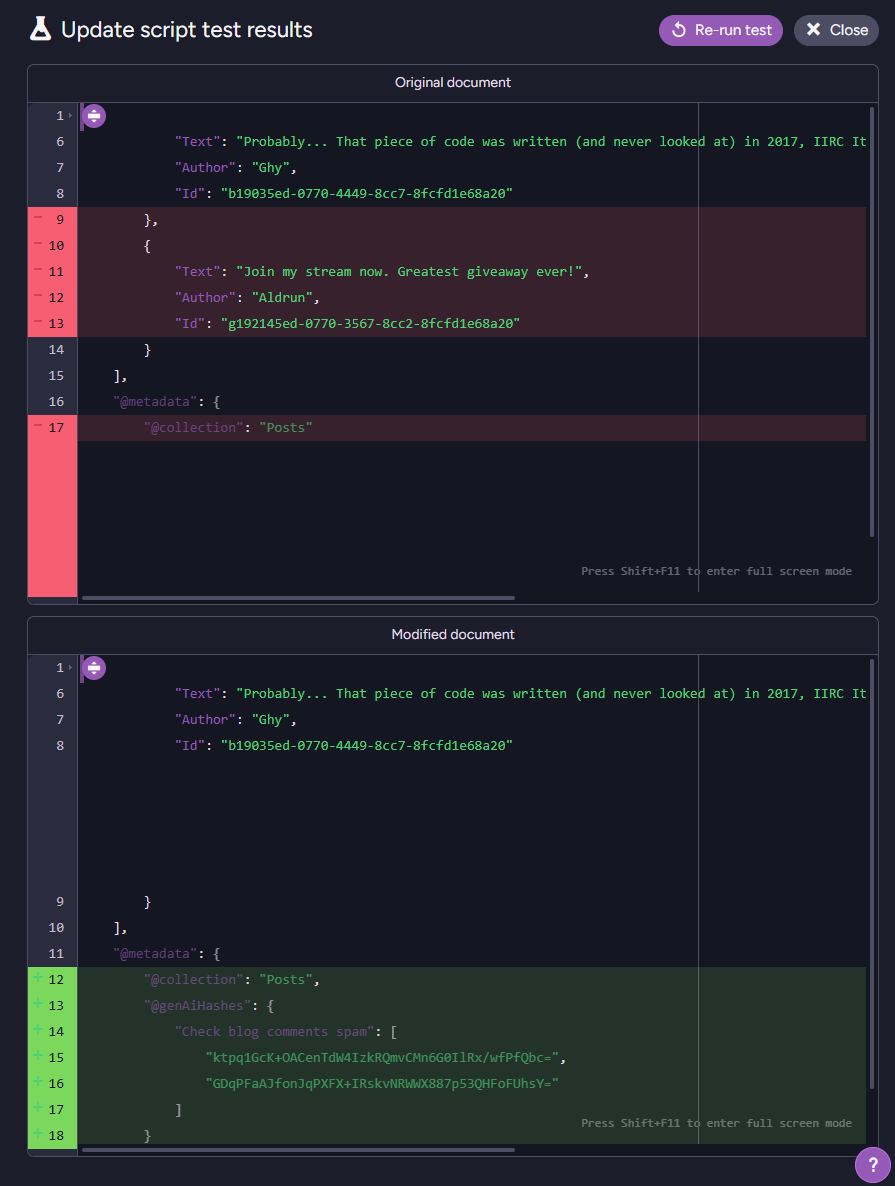Screen dimensions: 895x1186
Task: Click hash starting with "GDqPFaAJ"
Action: coord(381,1084)
